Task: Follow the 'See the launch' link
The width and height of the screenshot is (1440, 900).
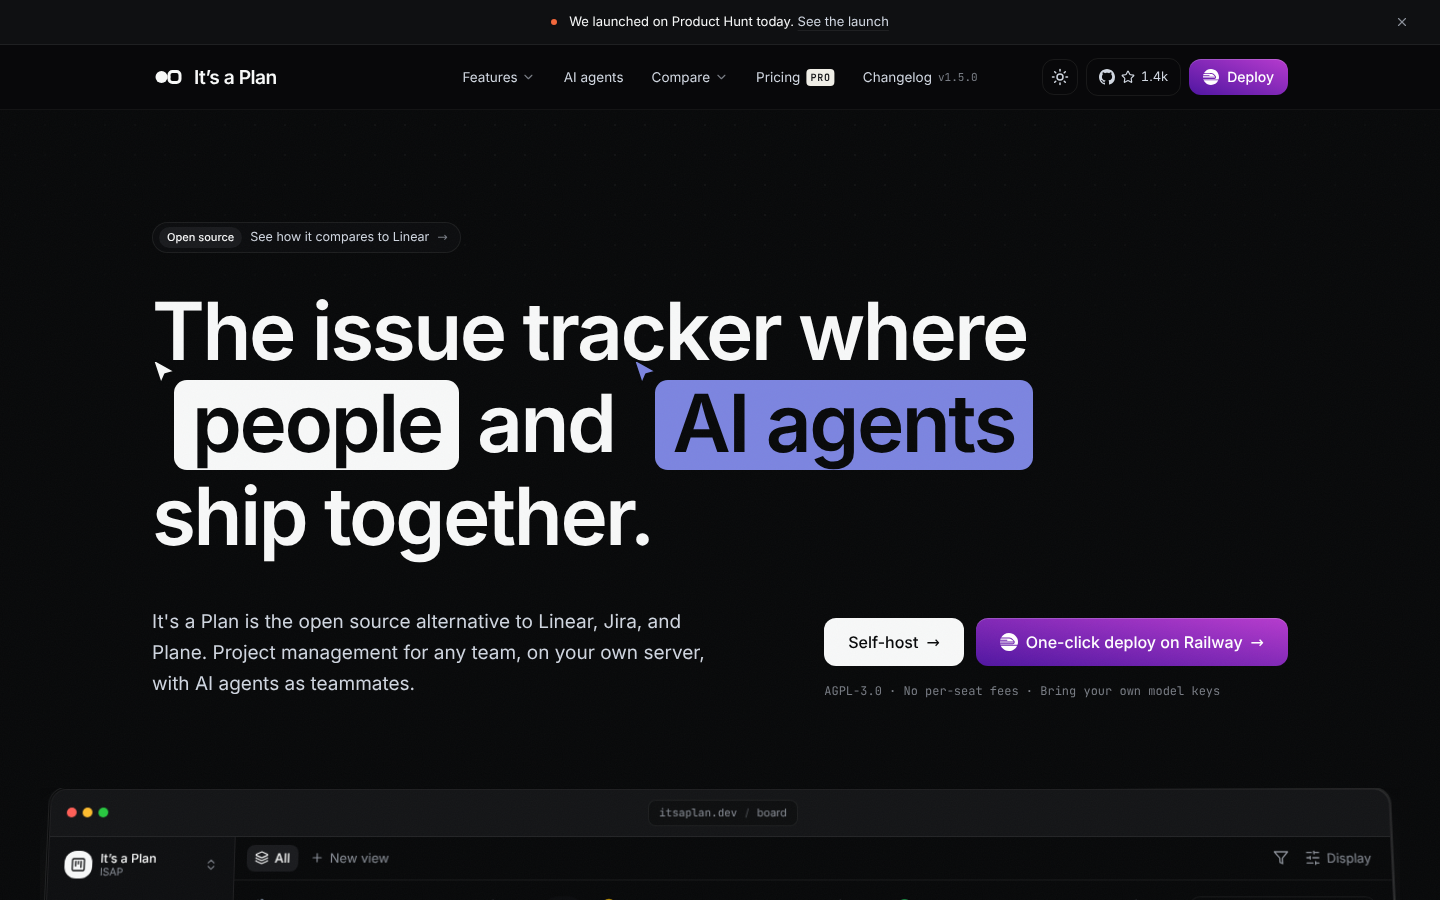Action: pyautogui.click(x=843, y=21)
